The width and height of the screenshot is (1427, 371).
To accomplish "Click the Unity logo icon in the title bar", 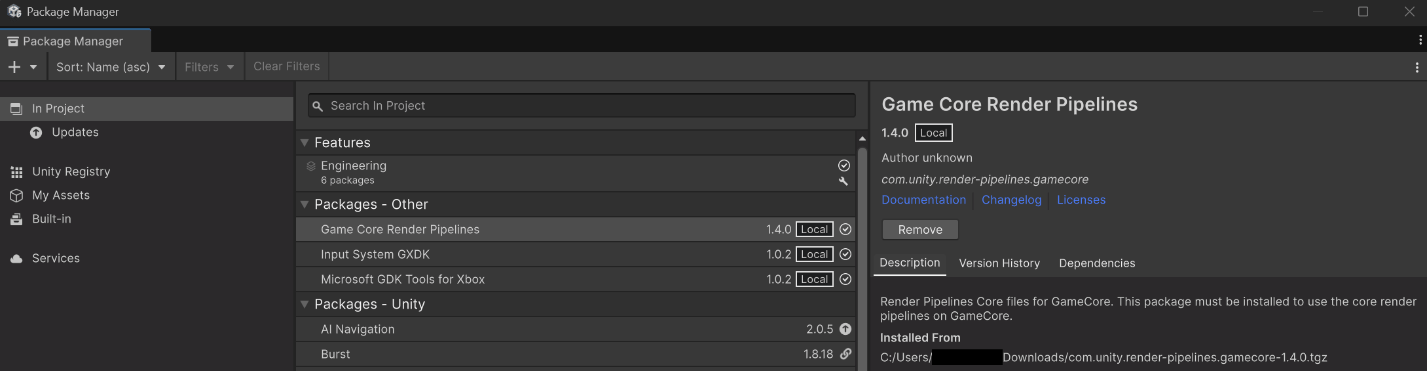I will click(x=14, y=12).
